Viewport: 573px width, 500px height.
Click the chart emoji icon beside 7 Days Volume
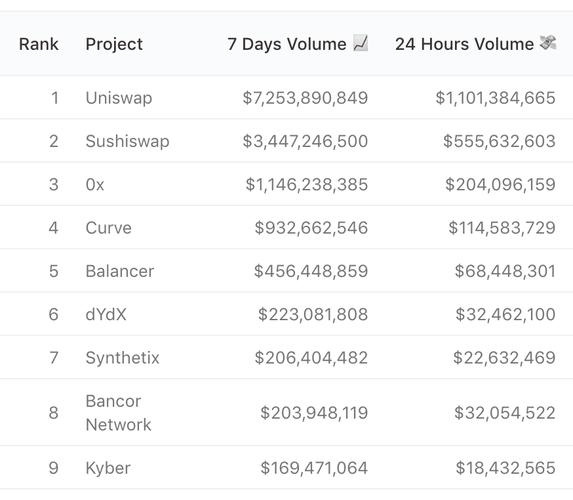pos(360,43)
